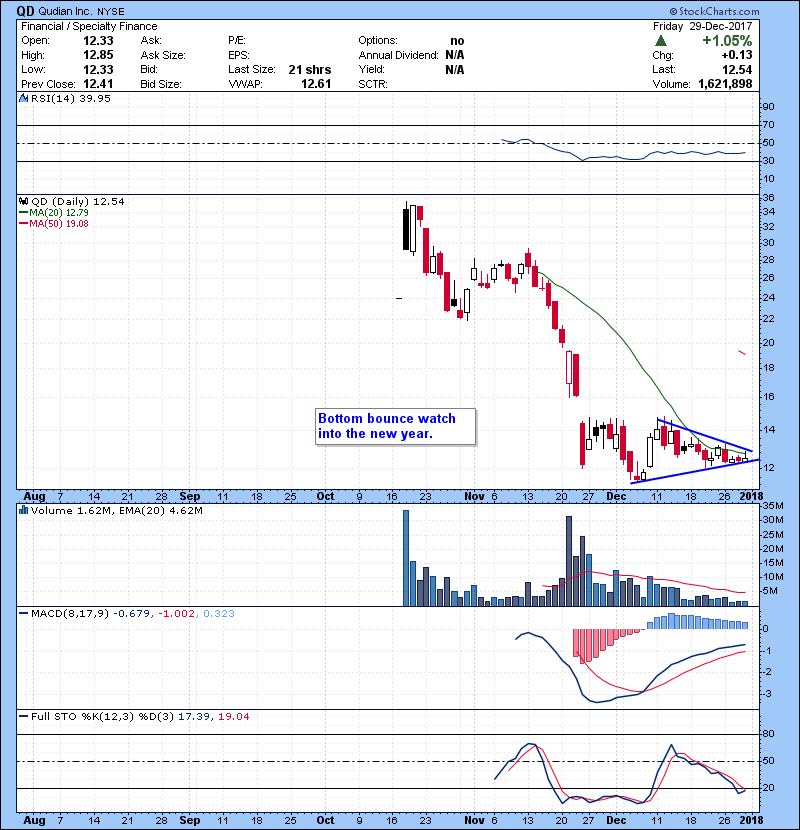Screen dimensions: 800x830
Task: Click the High value 12.85
Action: point(98,55)
